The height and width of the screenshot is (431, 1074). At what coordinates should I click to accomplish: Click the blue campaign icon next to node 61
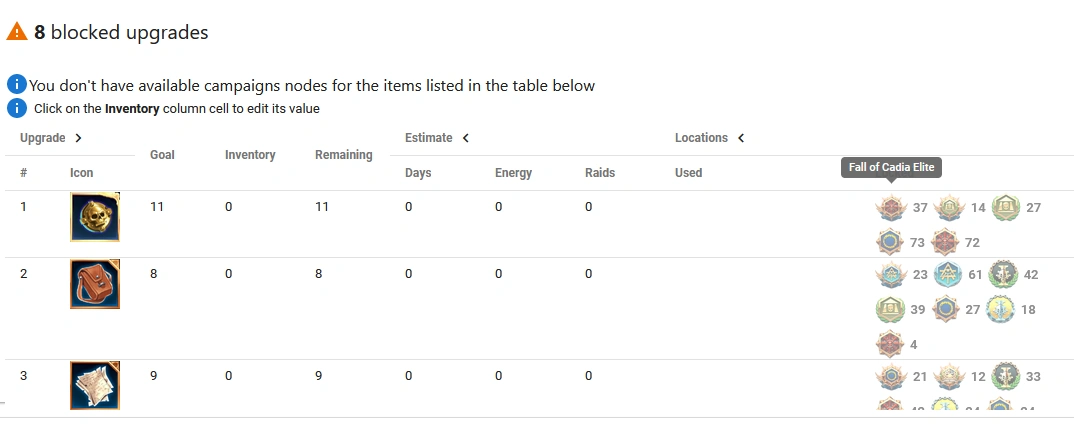tap(947, 275)
